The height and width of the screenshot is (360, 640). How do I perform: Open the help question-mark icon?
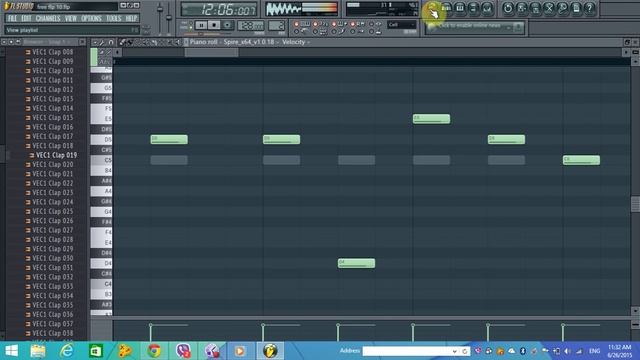(x=590, y=8)
